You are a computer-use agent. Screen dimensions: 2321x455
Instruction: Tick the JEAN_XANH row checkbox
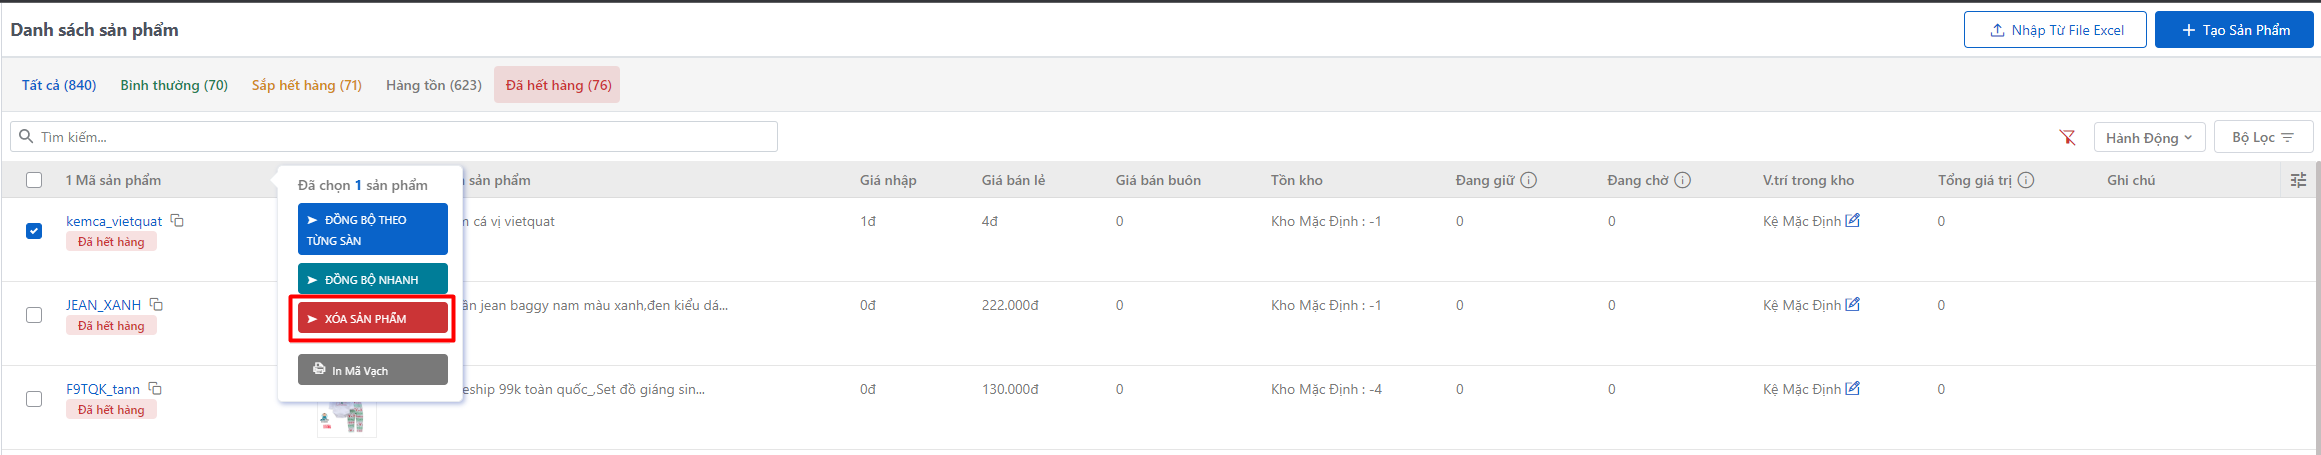point(34,315)
